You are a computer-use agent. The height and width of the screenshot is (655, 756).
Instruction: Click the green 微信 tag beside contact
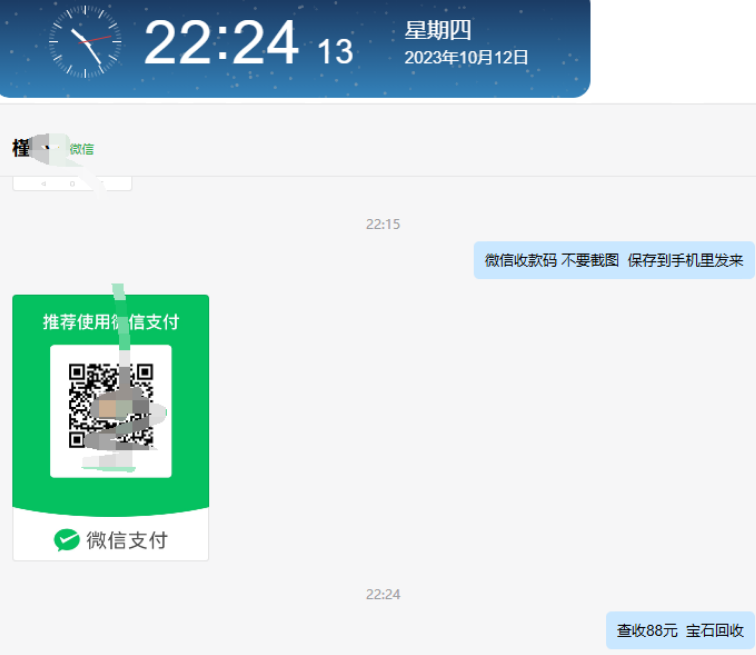click(82, 149)
